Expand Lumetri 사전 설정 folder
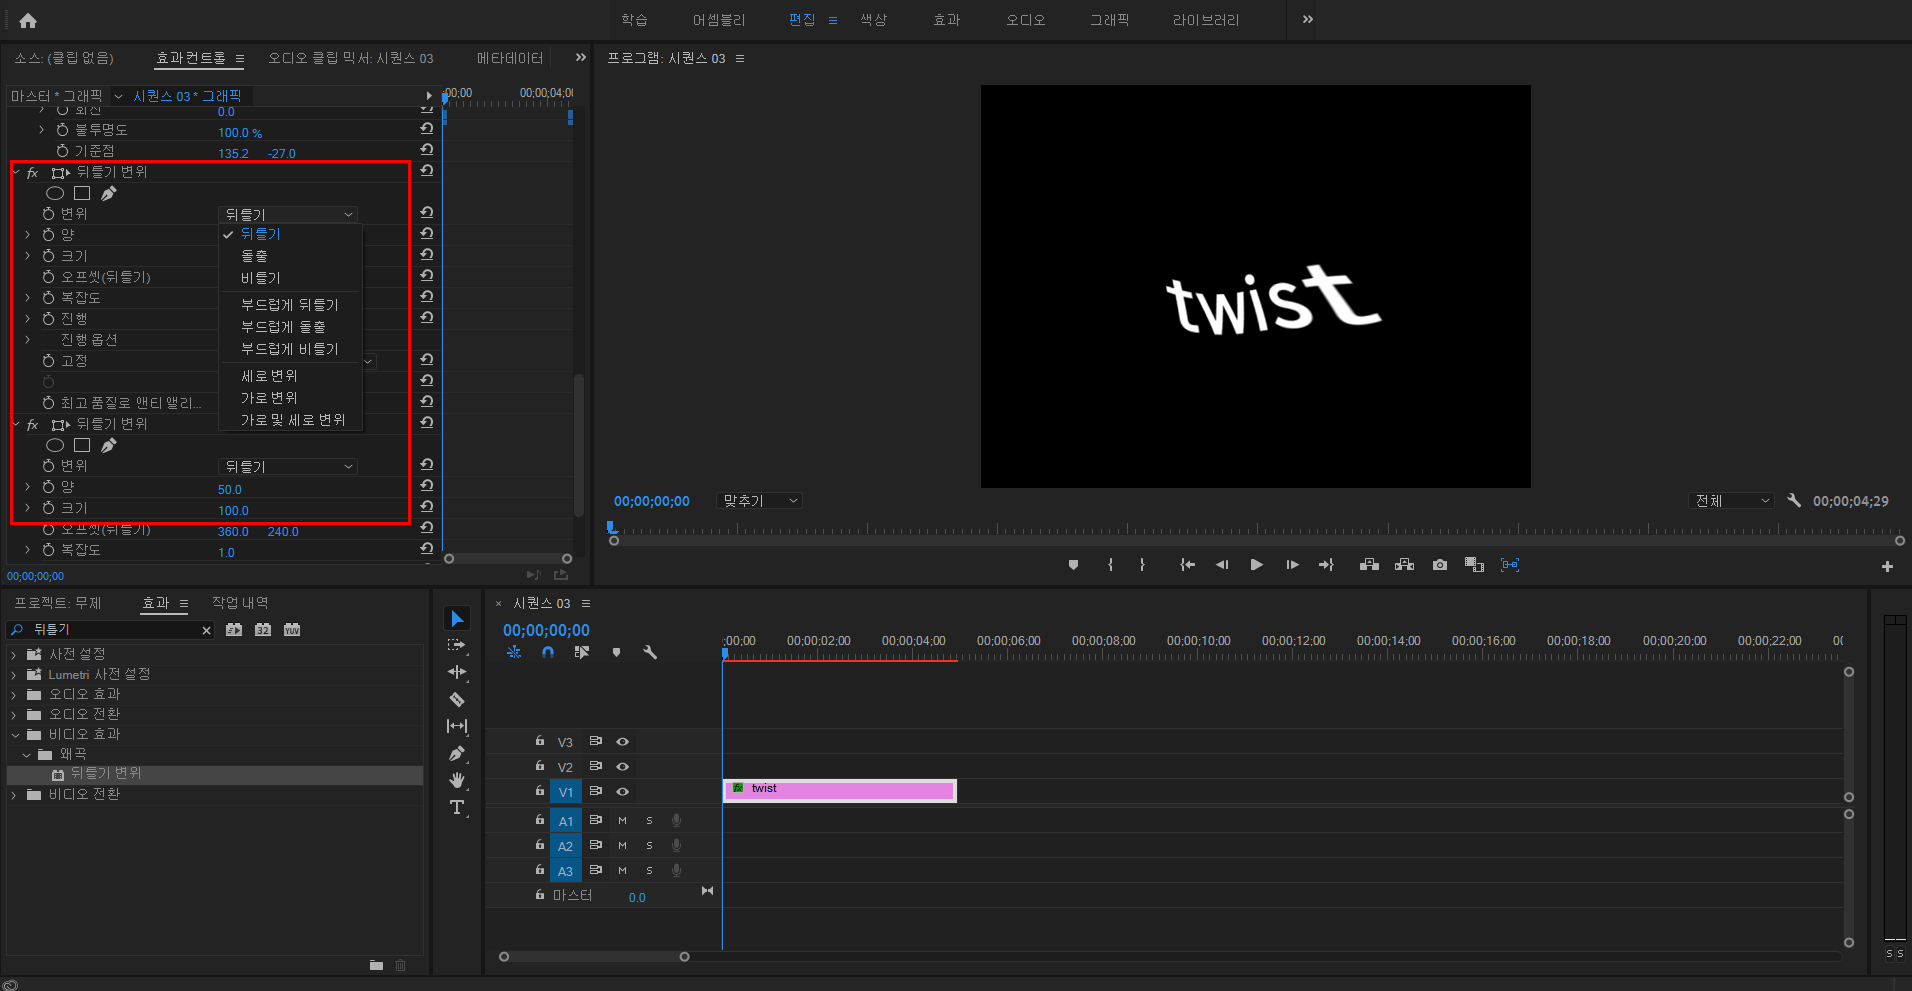The height and width of the screenshot is (991, 1912). click(x=14, y=675)
